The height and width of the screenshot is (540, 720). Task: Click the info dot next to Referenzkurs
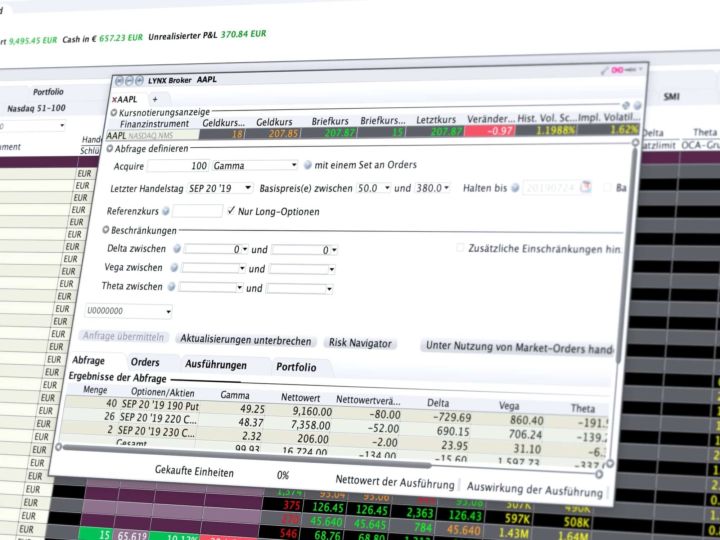click(x=166, y=211)
